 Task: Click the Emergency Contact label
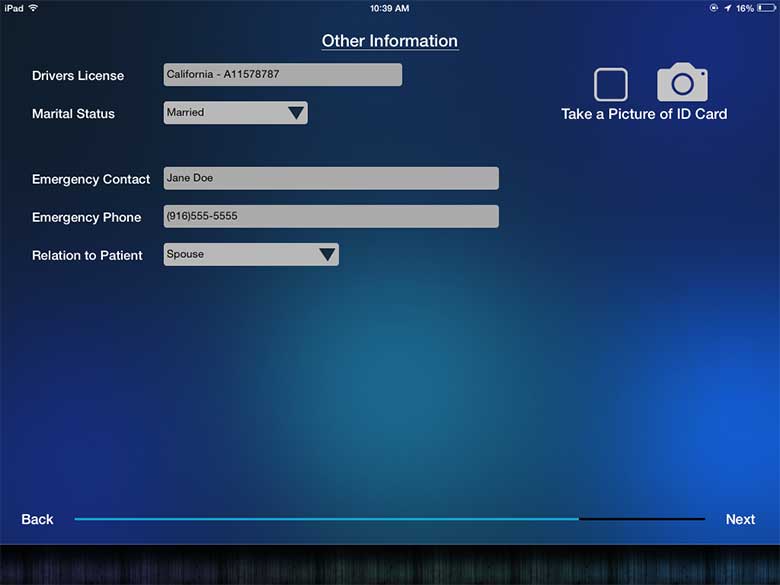tap(91, 180)
